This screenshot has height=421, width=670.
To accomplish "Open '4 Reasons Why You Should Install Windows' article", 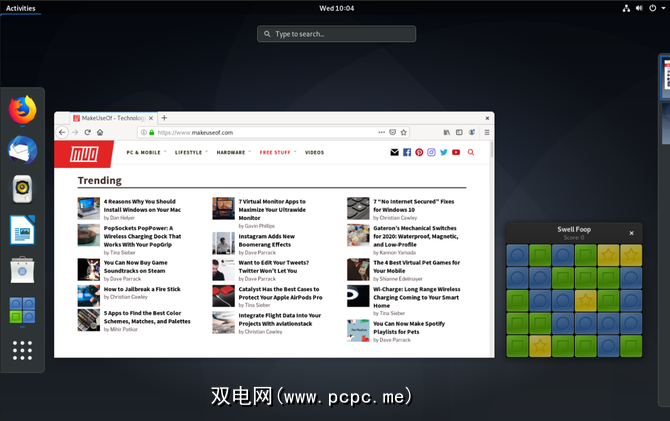I will click(142, 206).
